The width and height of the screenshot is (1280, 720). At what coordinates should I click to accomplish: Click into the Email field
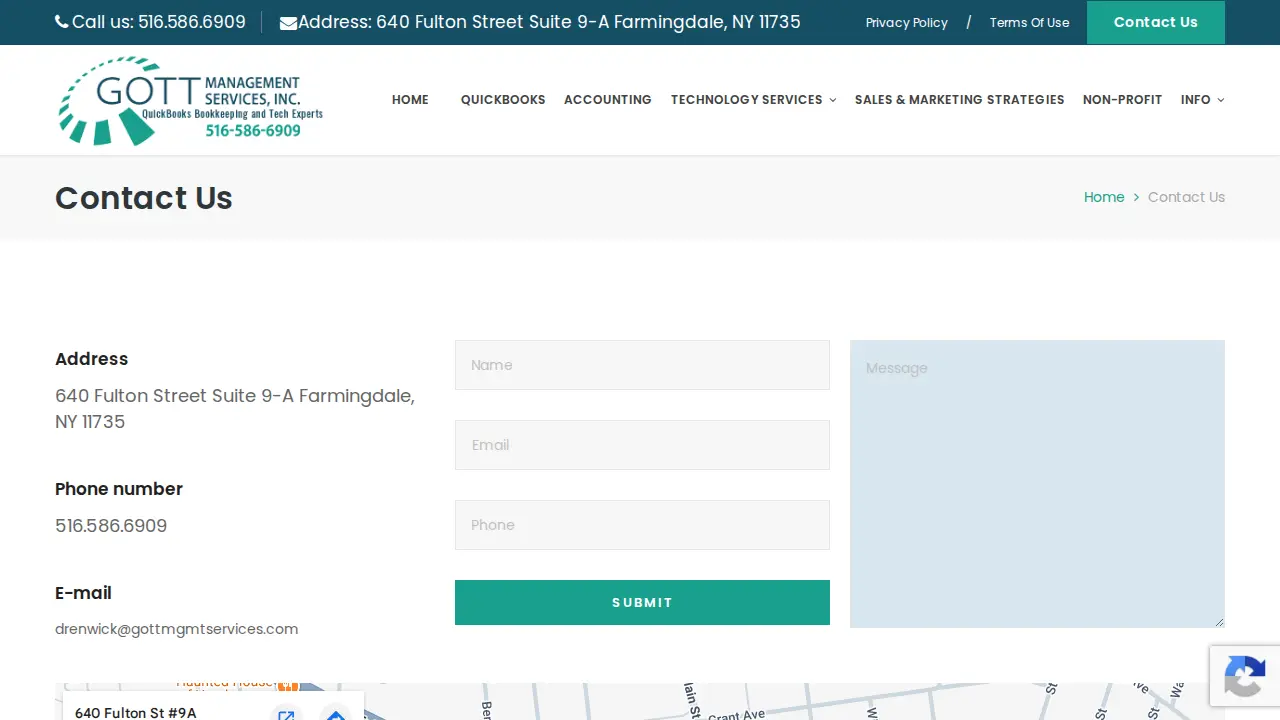pyautogui.click(x=642, y=445)
